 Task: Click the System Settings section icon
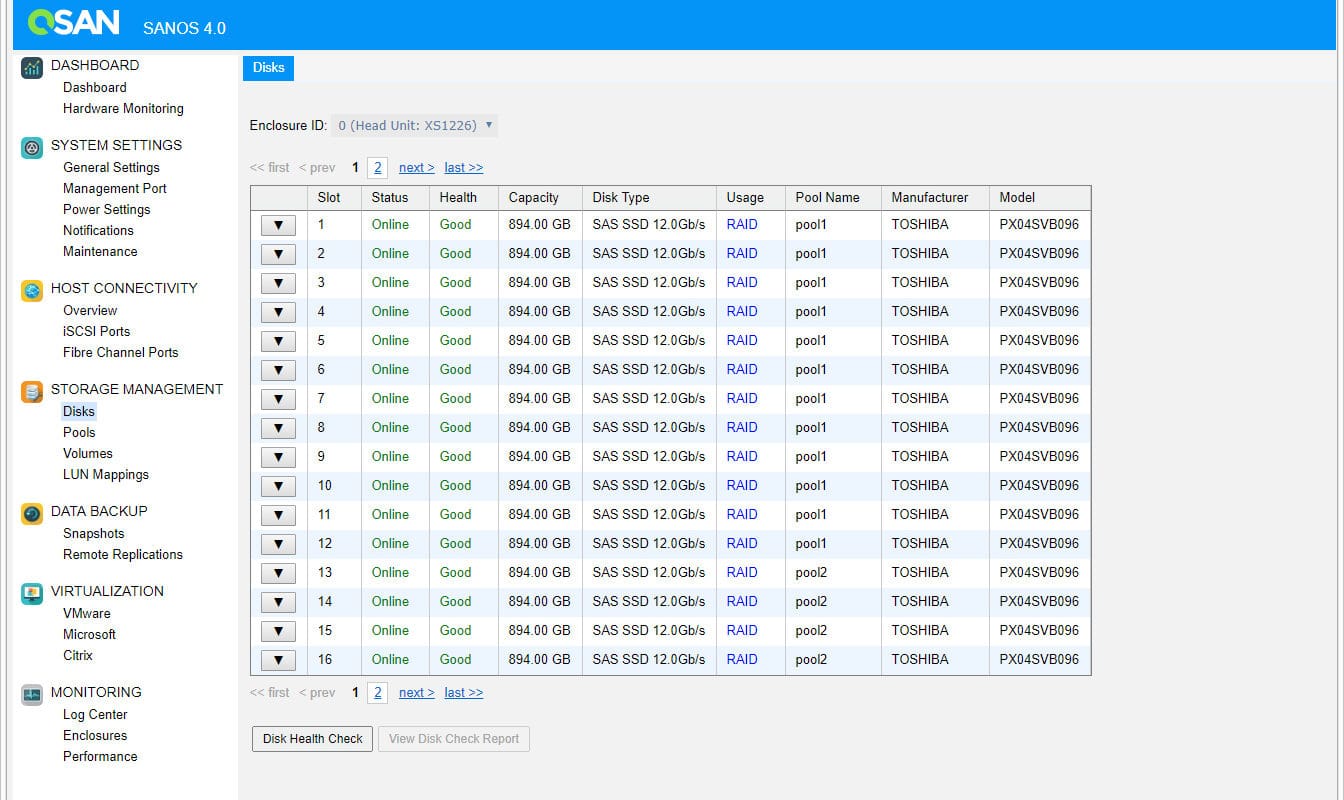click(32, 148)
